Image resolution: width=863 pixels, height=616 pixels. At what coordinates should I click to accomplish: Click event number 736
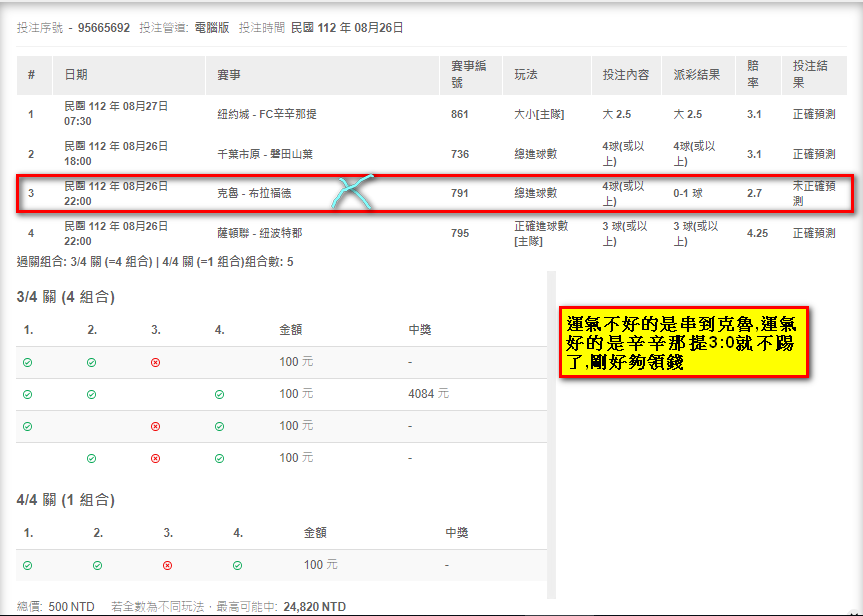[x=460, y=154]
